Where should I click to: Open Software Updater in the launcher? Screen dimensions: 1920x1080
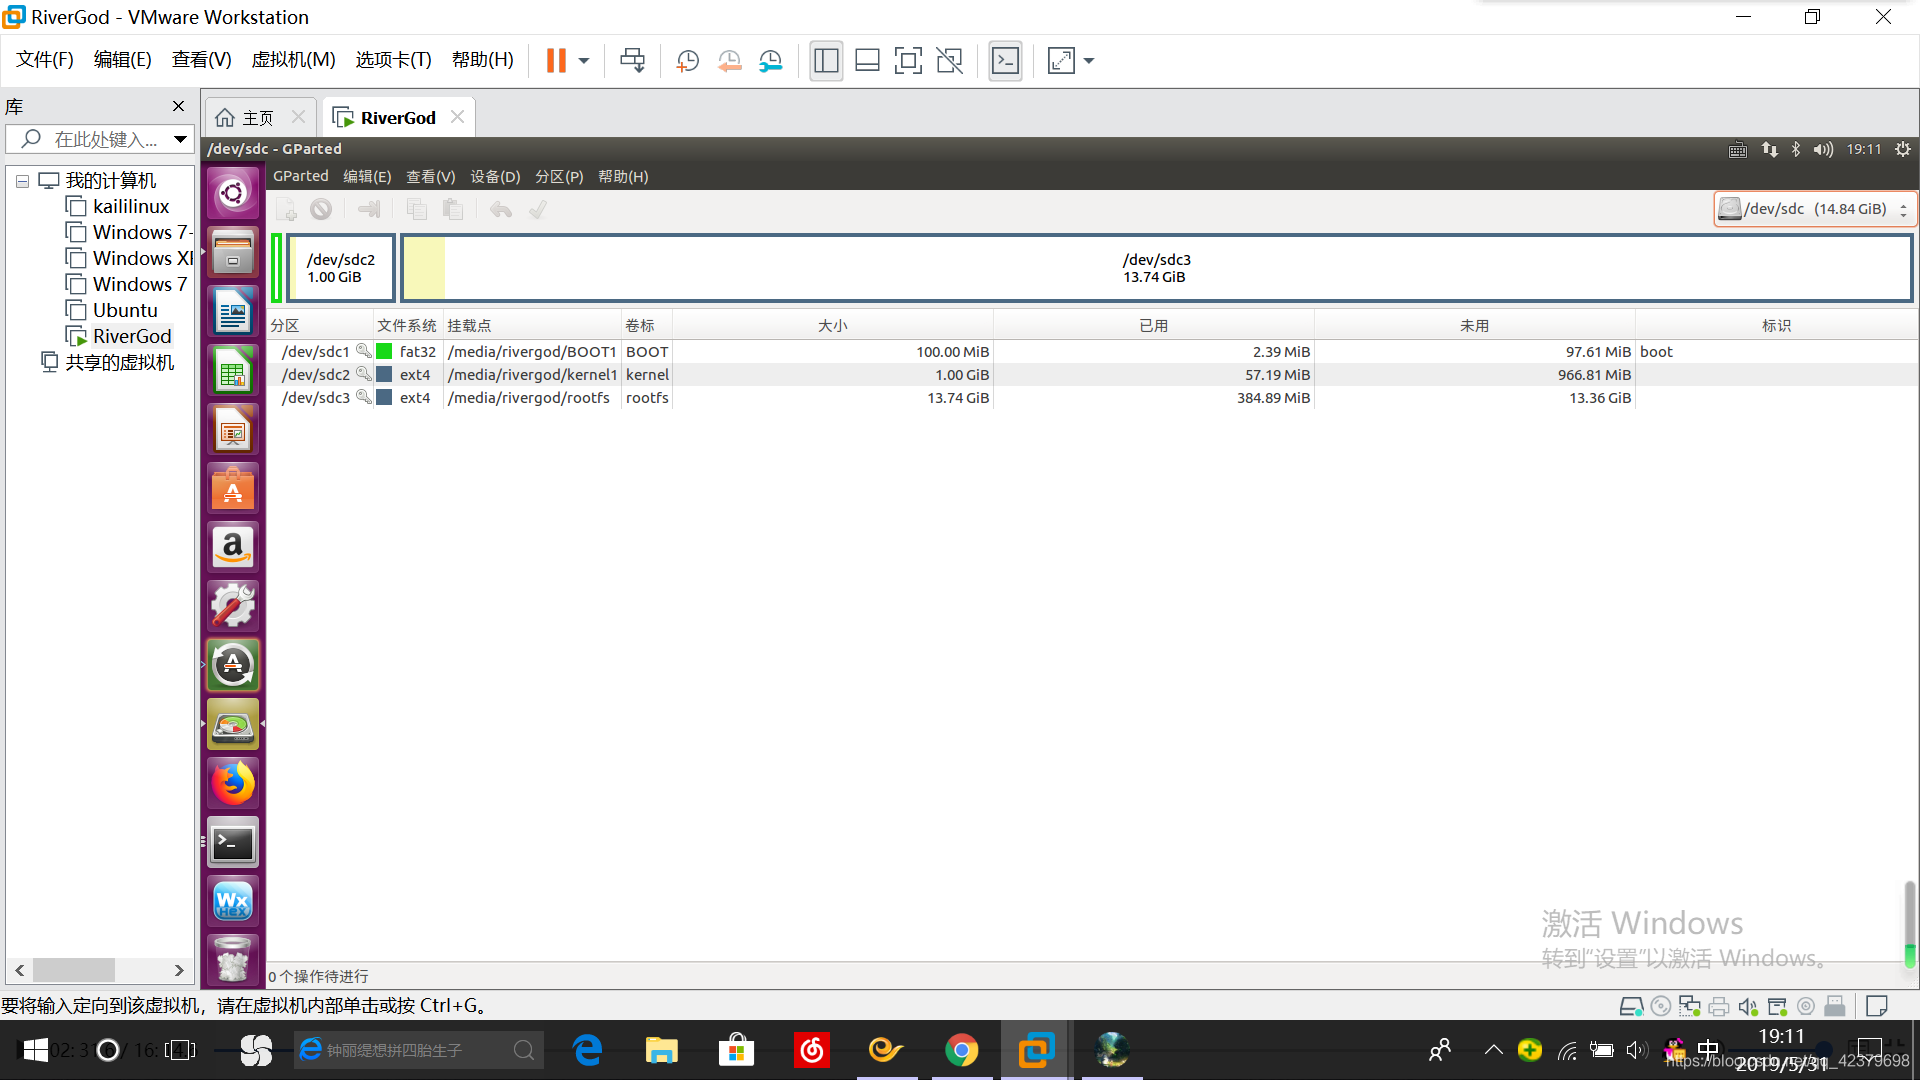(233, 666)
